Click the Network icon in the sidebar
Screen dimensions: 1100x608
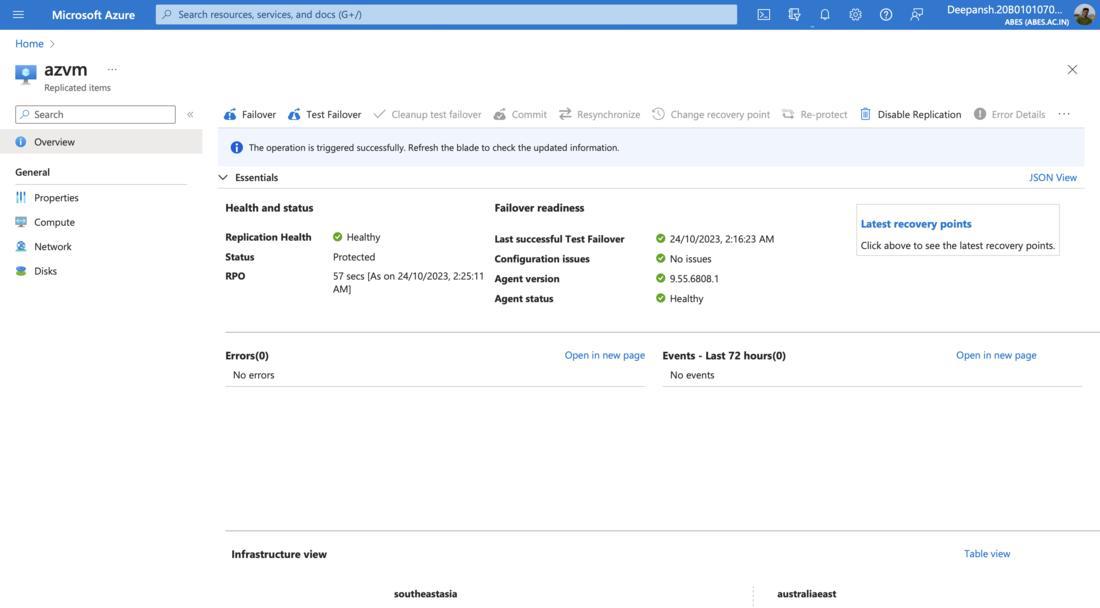[21, 247]
